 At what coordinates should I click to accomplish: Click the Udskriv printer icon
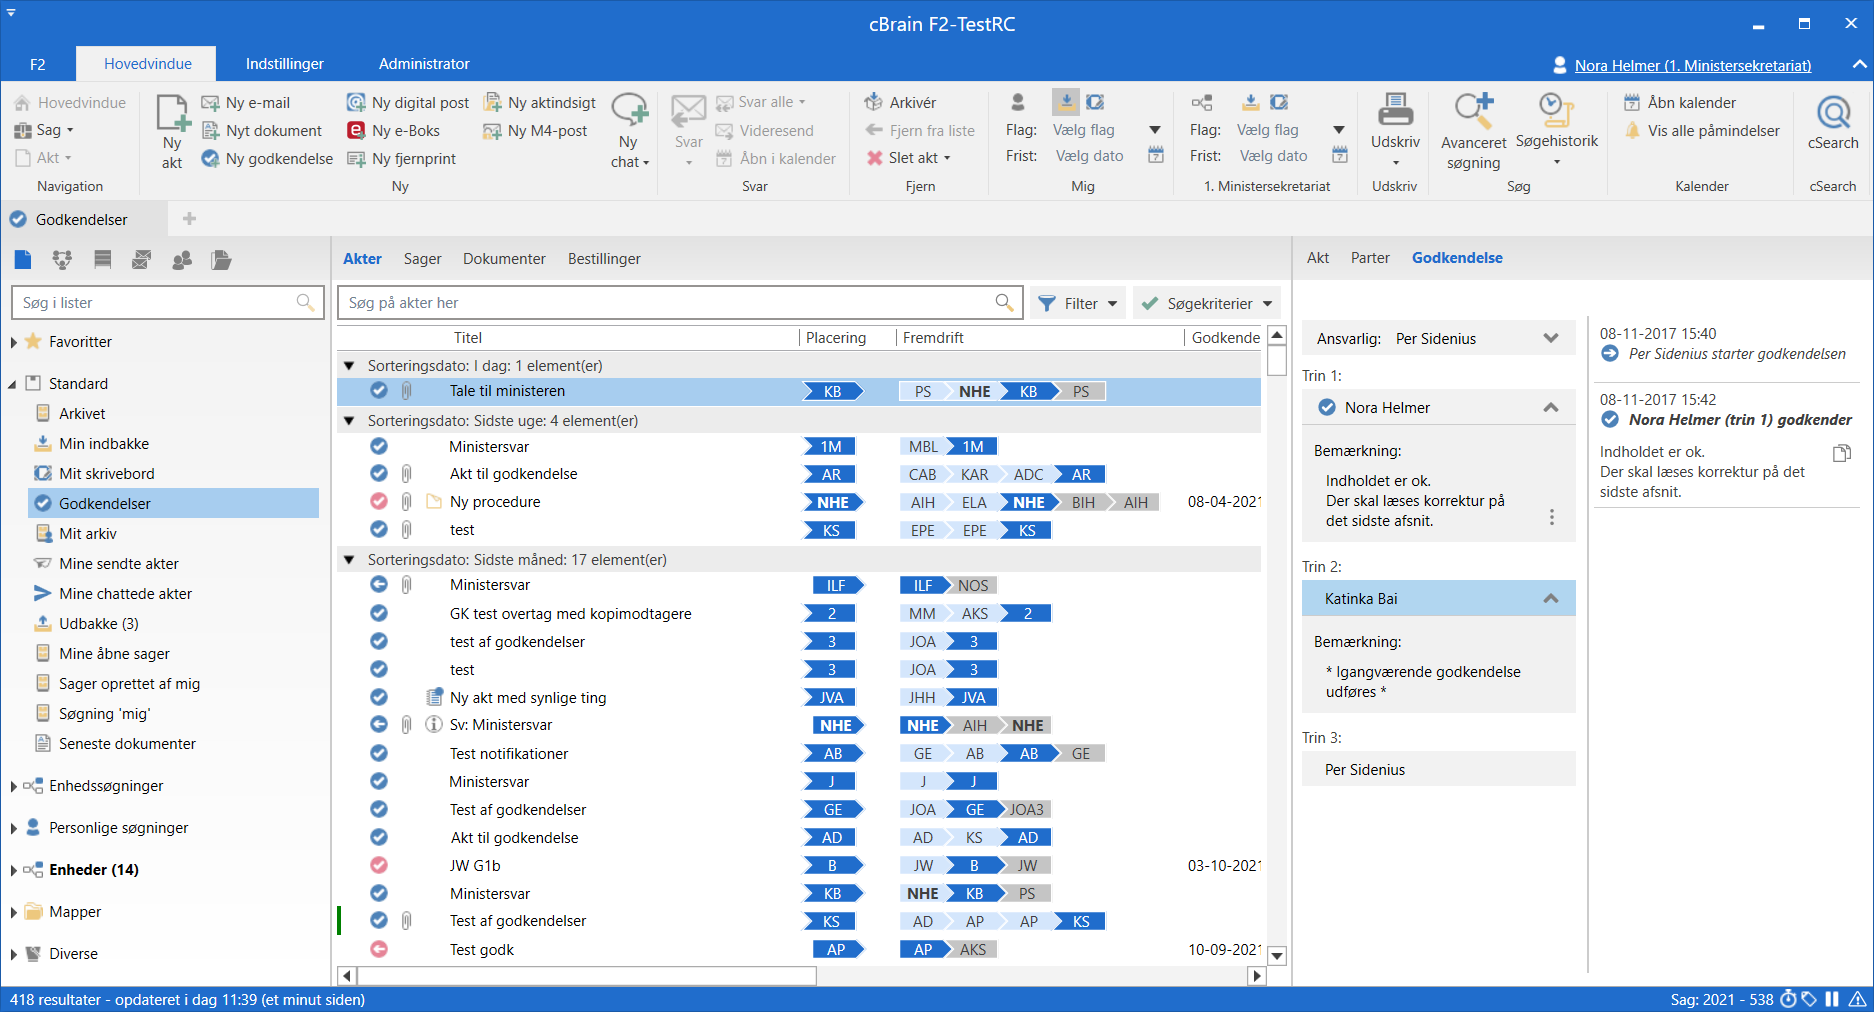coord(1395,110)
